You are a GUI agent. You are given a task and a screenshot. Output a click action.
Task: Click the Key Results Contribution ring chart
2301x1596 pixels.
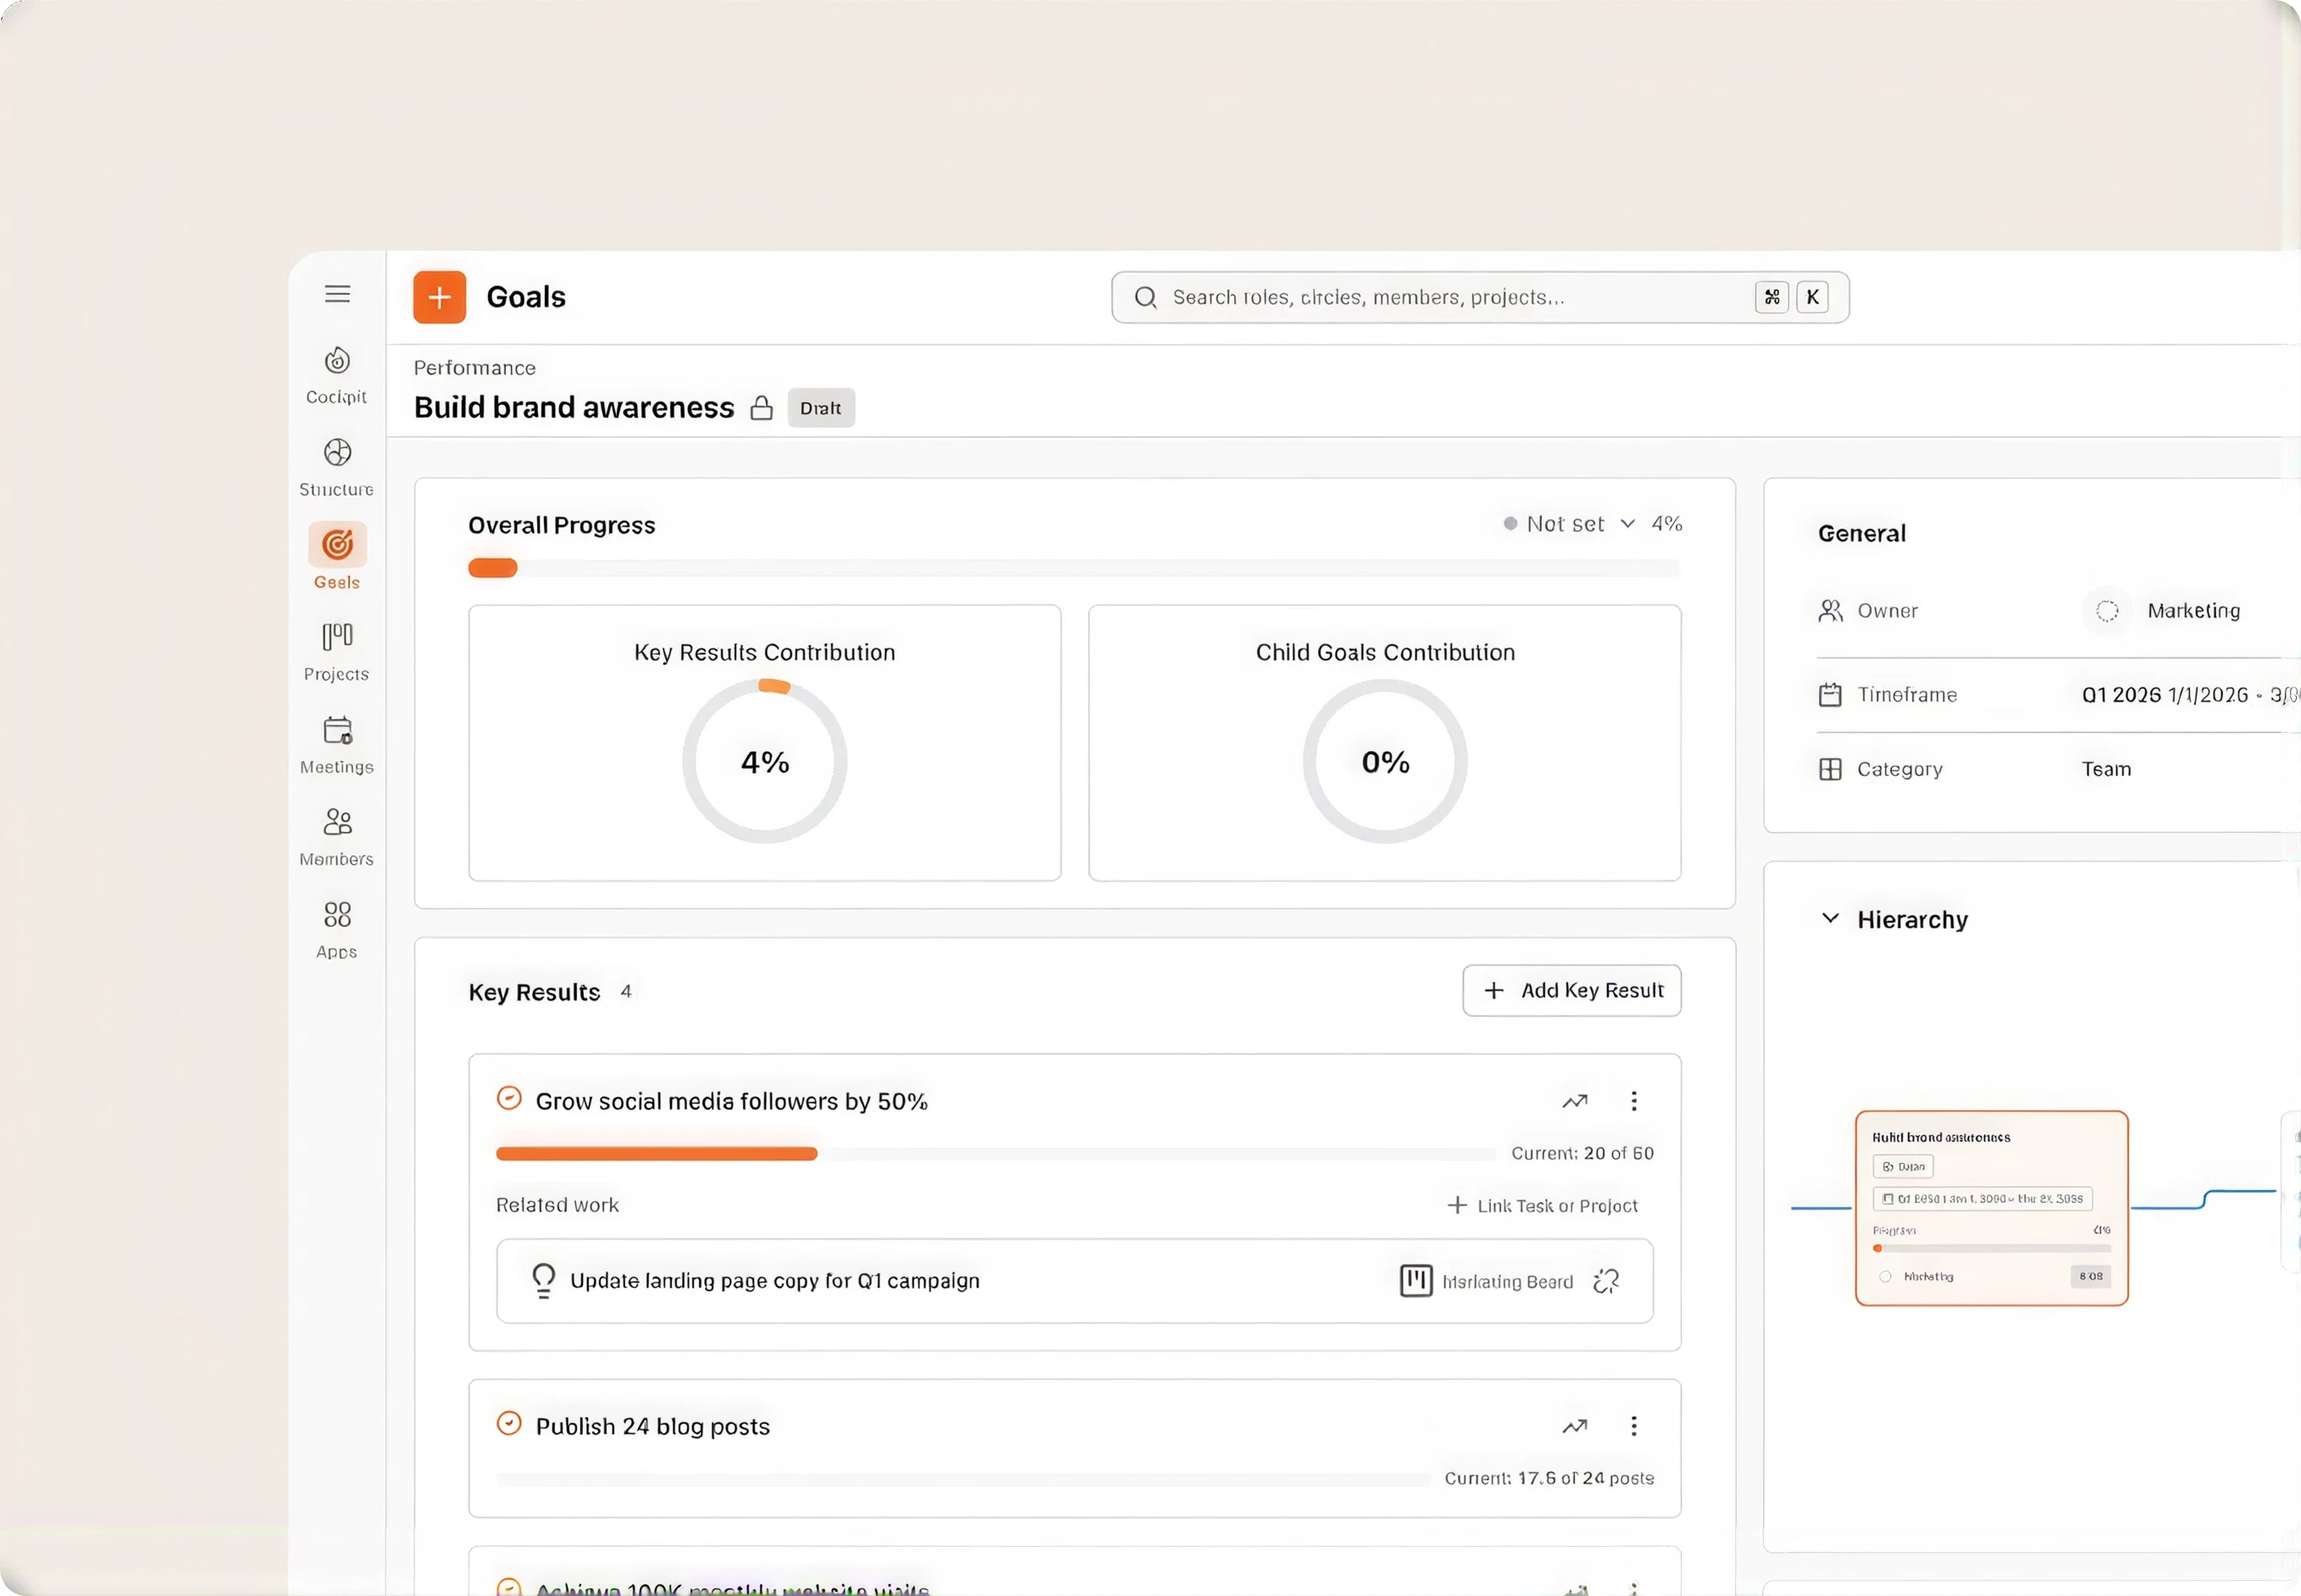tap(765, 761)
